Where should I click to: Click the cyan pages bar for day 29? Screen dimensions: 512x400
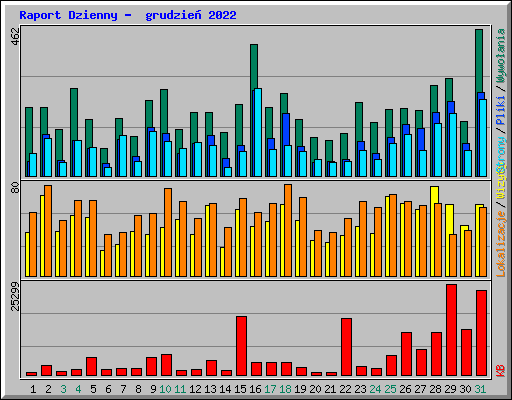pyautogui.click(x=453, y=145)
